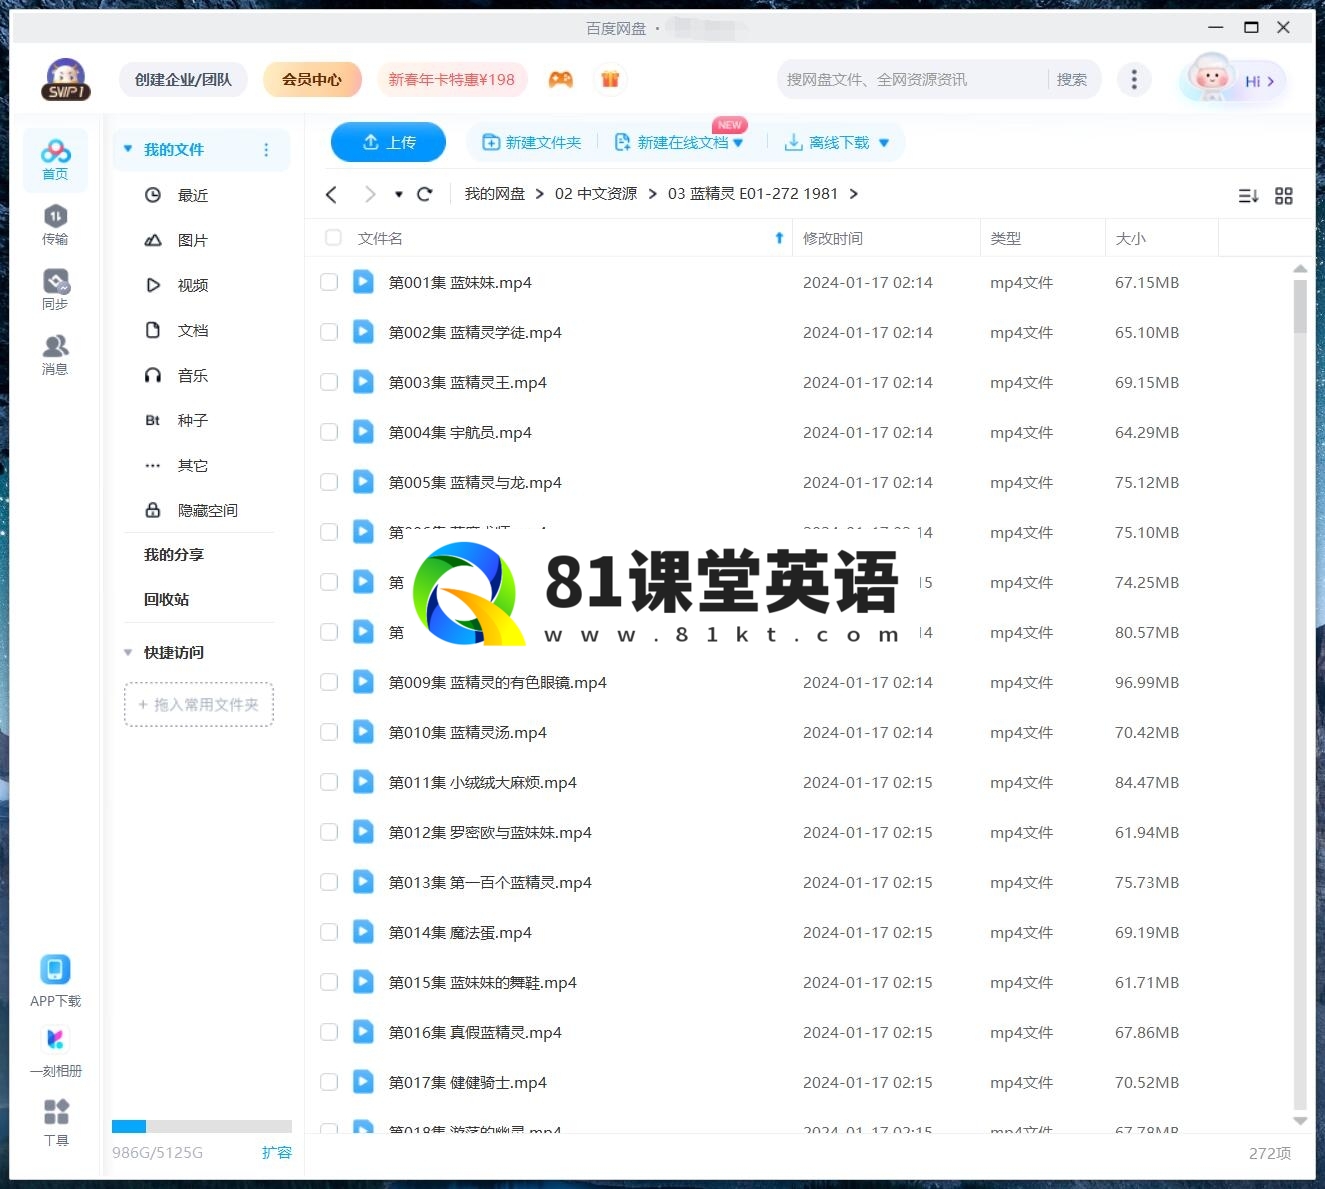Click the refresh icon in navigation bar
Viewport: 1325px width, 1189px height.
[x=424, y=194]
